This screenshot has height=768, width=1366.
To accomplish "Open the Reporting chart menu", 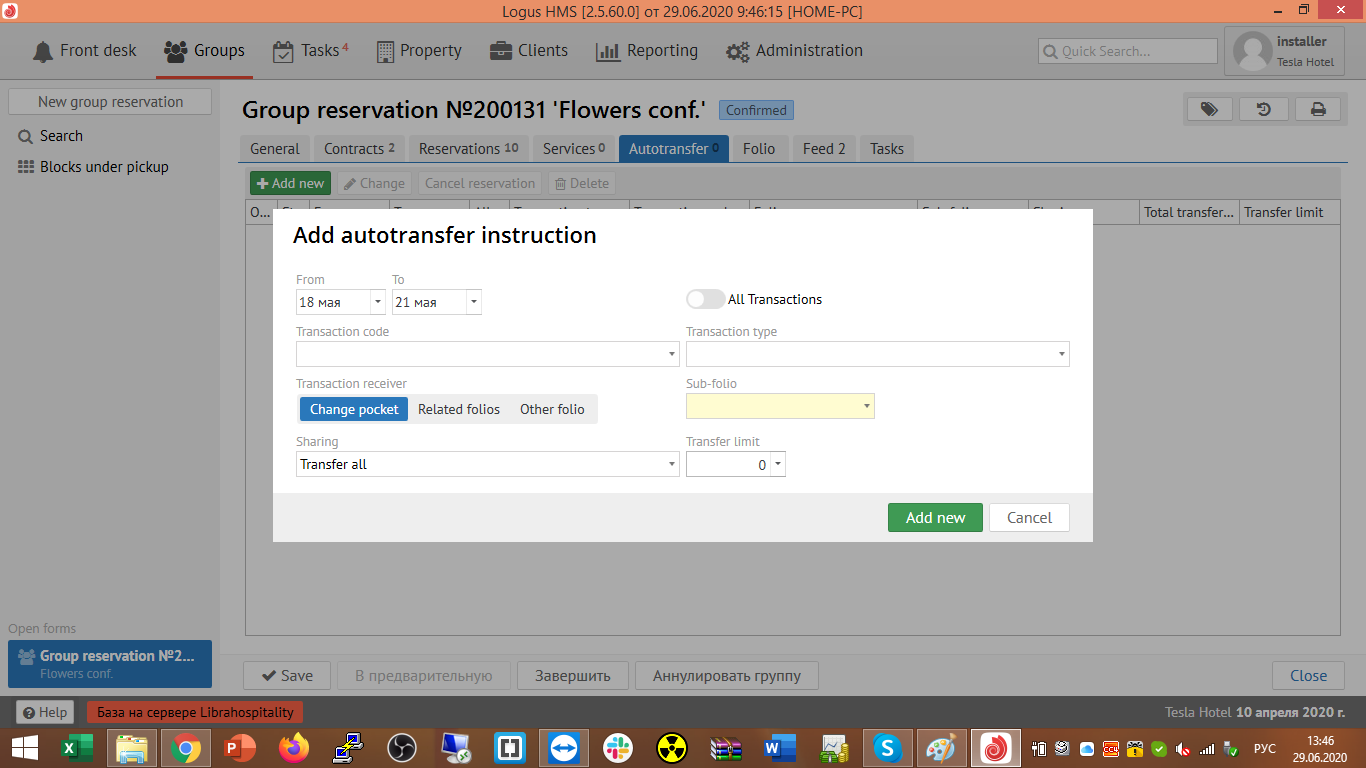I will click(x=647, y=51).
